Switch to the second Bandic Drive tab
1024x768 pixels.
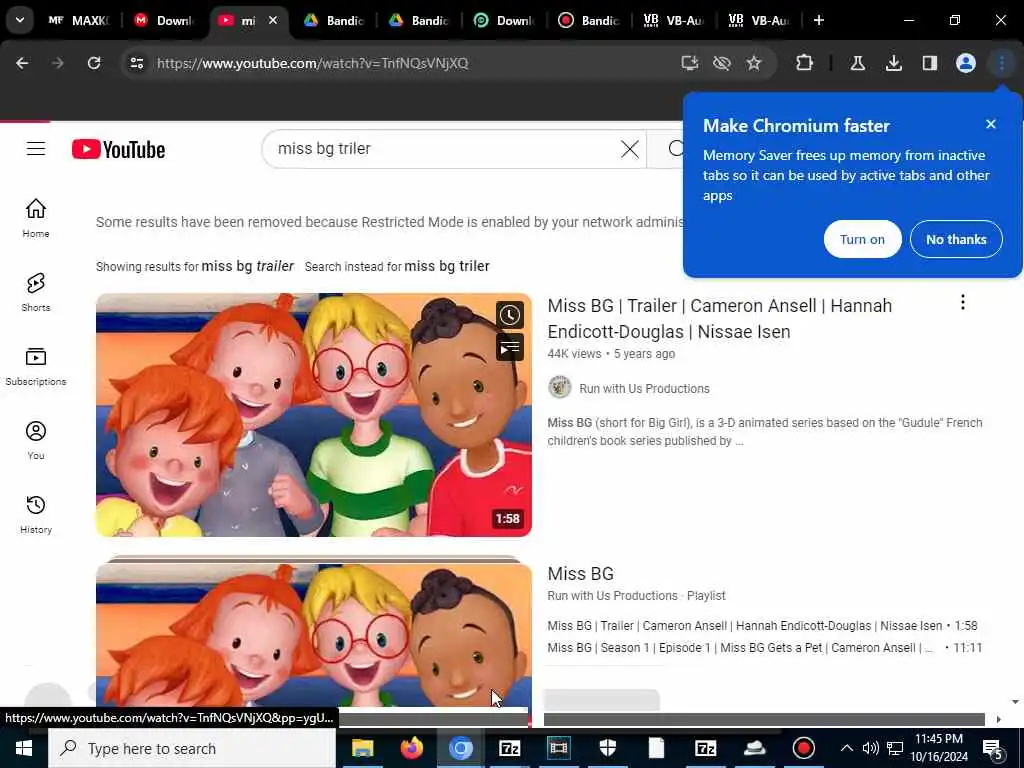[x=419, y=20]
